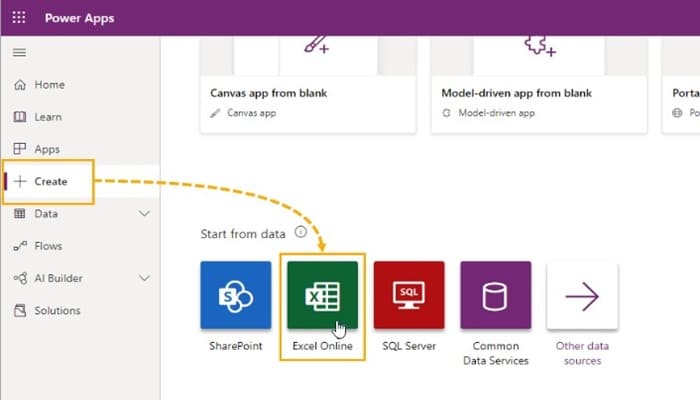700x400 pixels.
Task: Click the Create plus icon
Action: point(20,181)
